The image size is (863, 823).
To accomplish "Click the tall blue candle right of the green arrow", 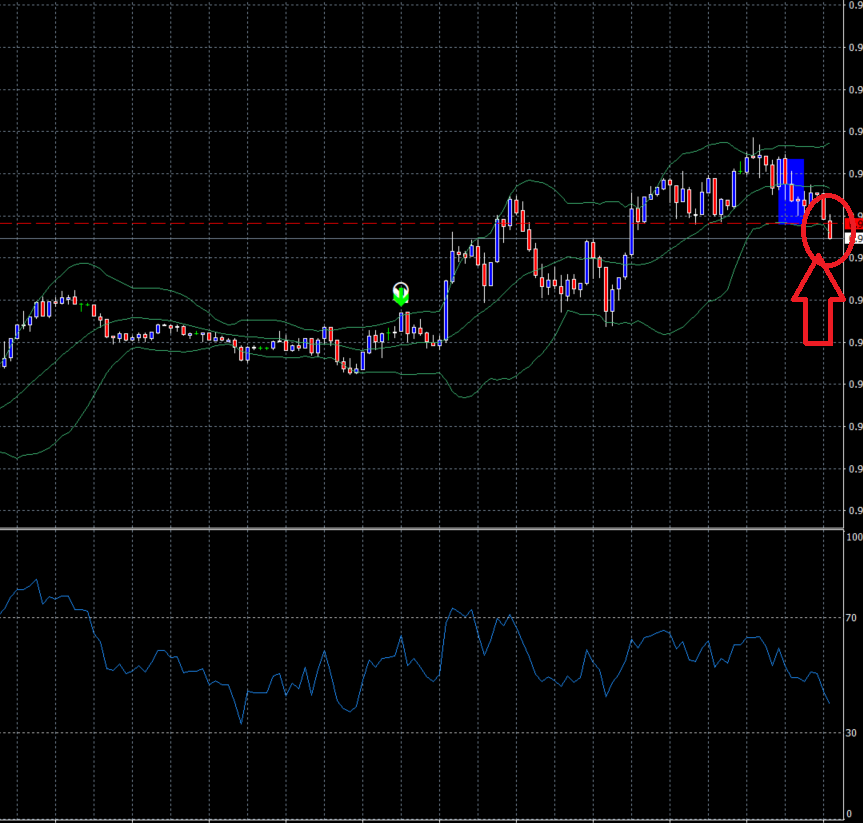I will pos(445,310).
